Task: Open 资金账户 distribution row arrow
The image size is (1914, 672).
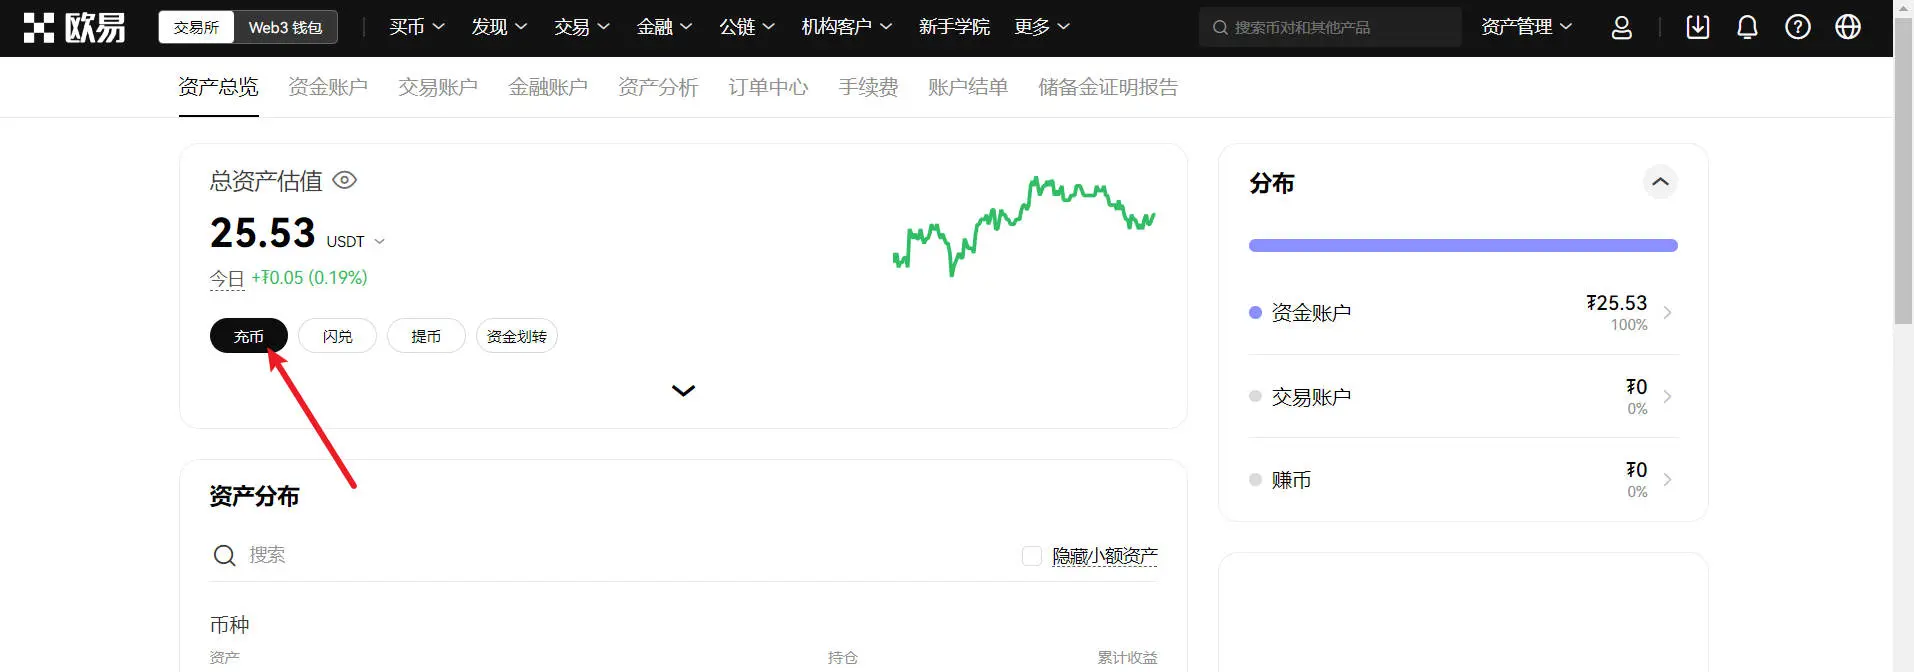Action: click(1667, 313)
